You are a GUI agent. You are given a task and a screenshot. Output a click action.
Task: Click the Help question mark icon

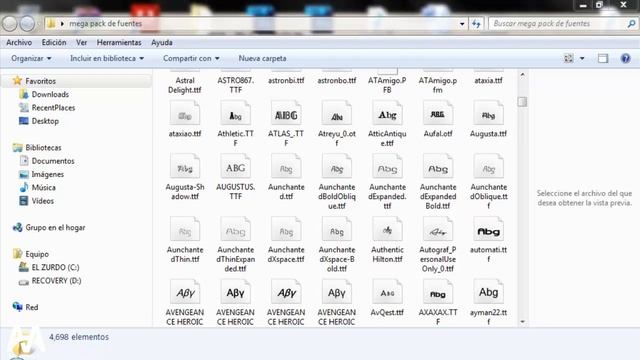coord(625,58)
